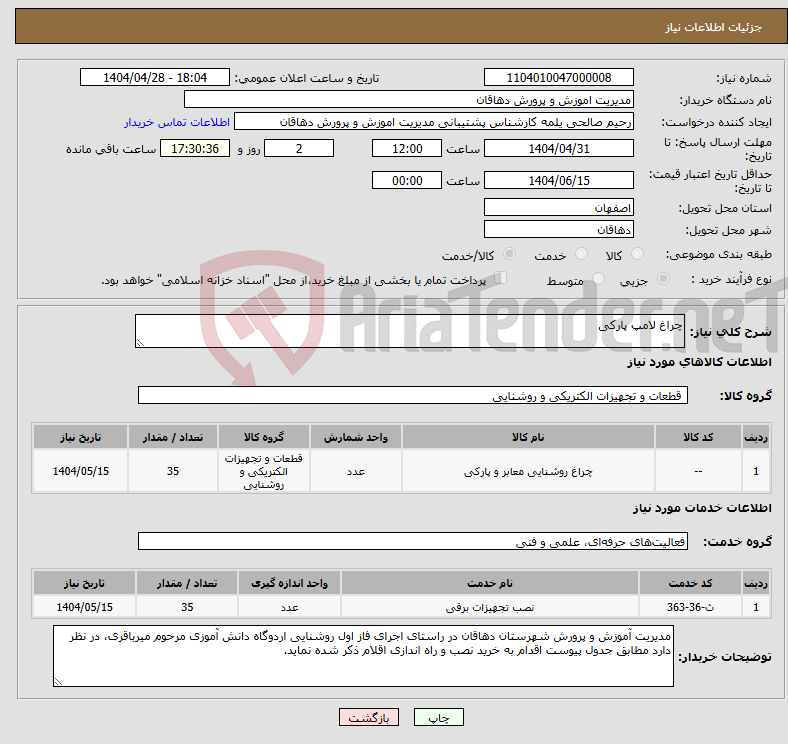Click the remaining days field showing 2

tap(299, 148)
